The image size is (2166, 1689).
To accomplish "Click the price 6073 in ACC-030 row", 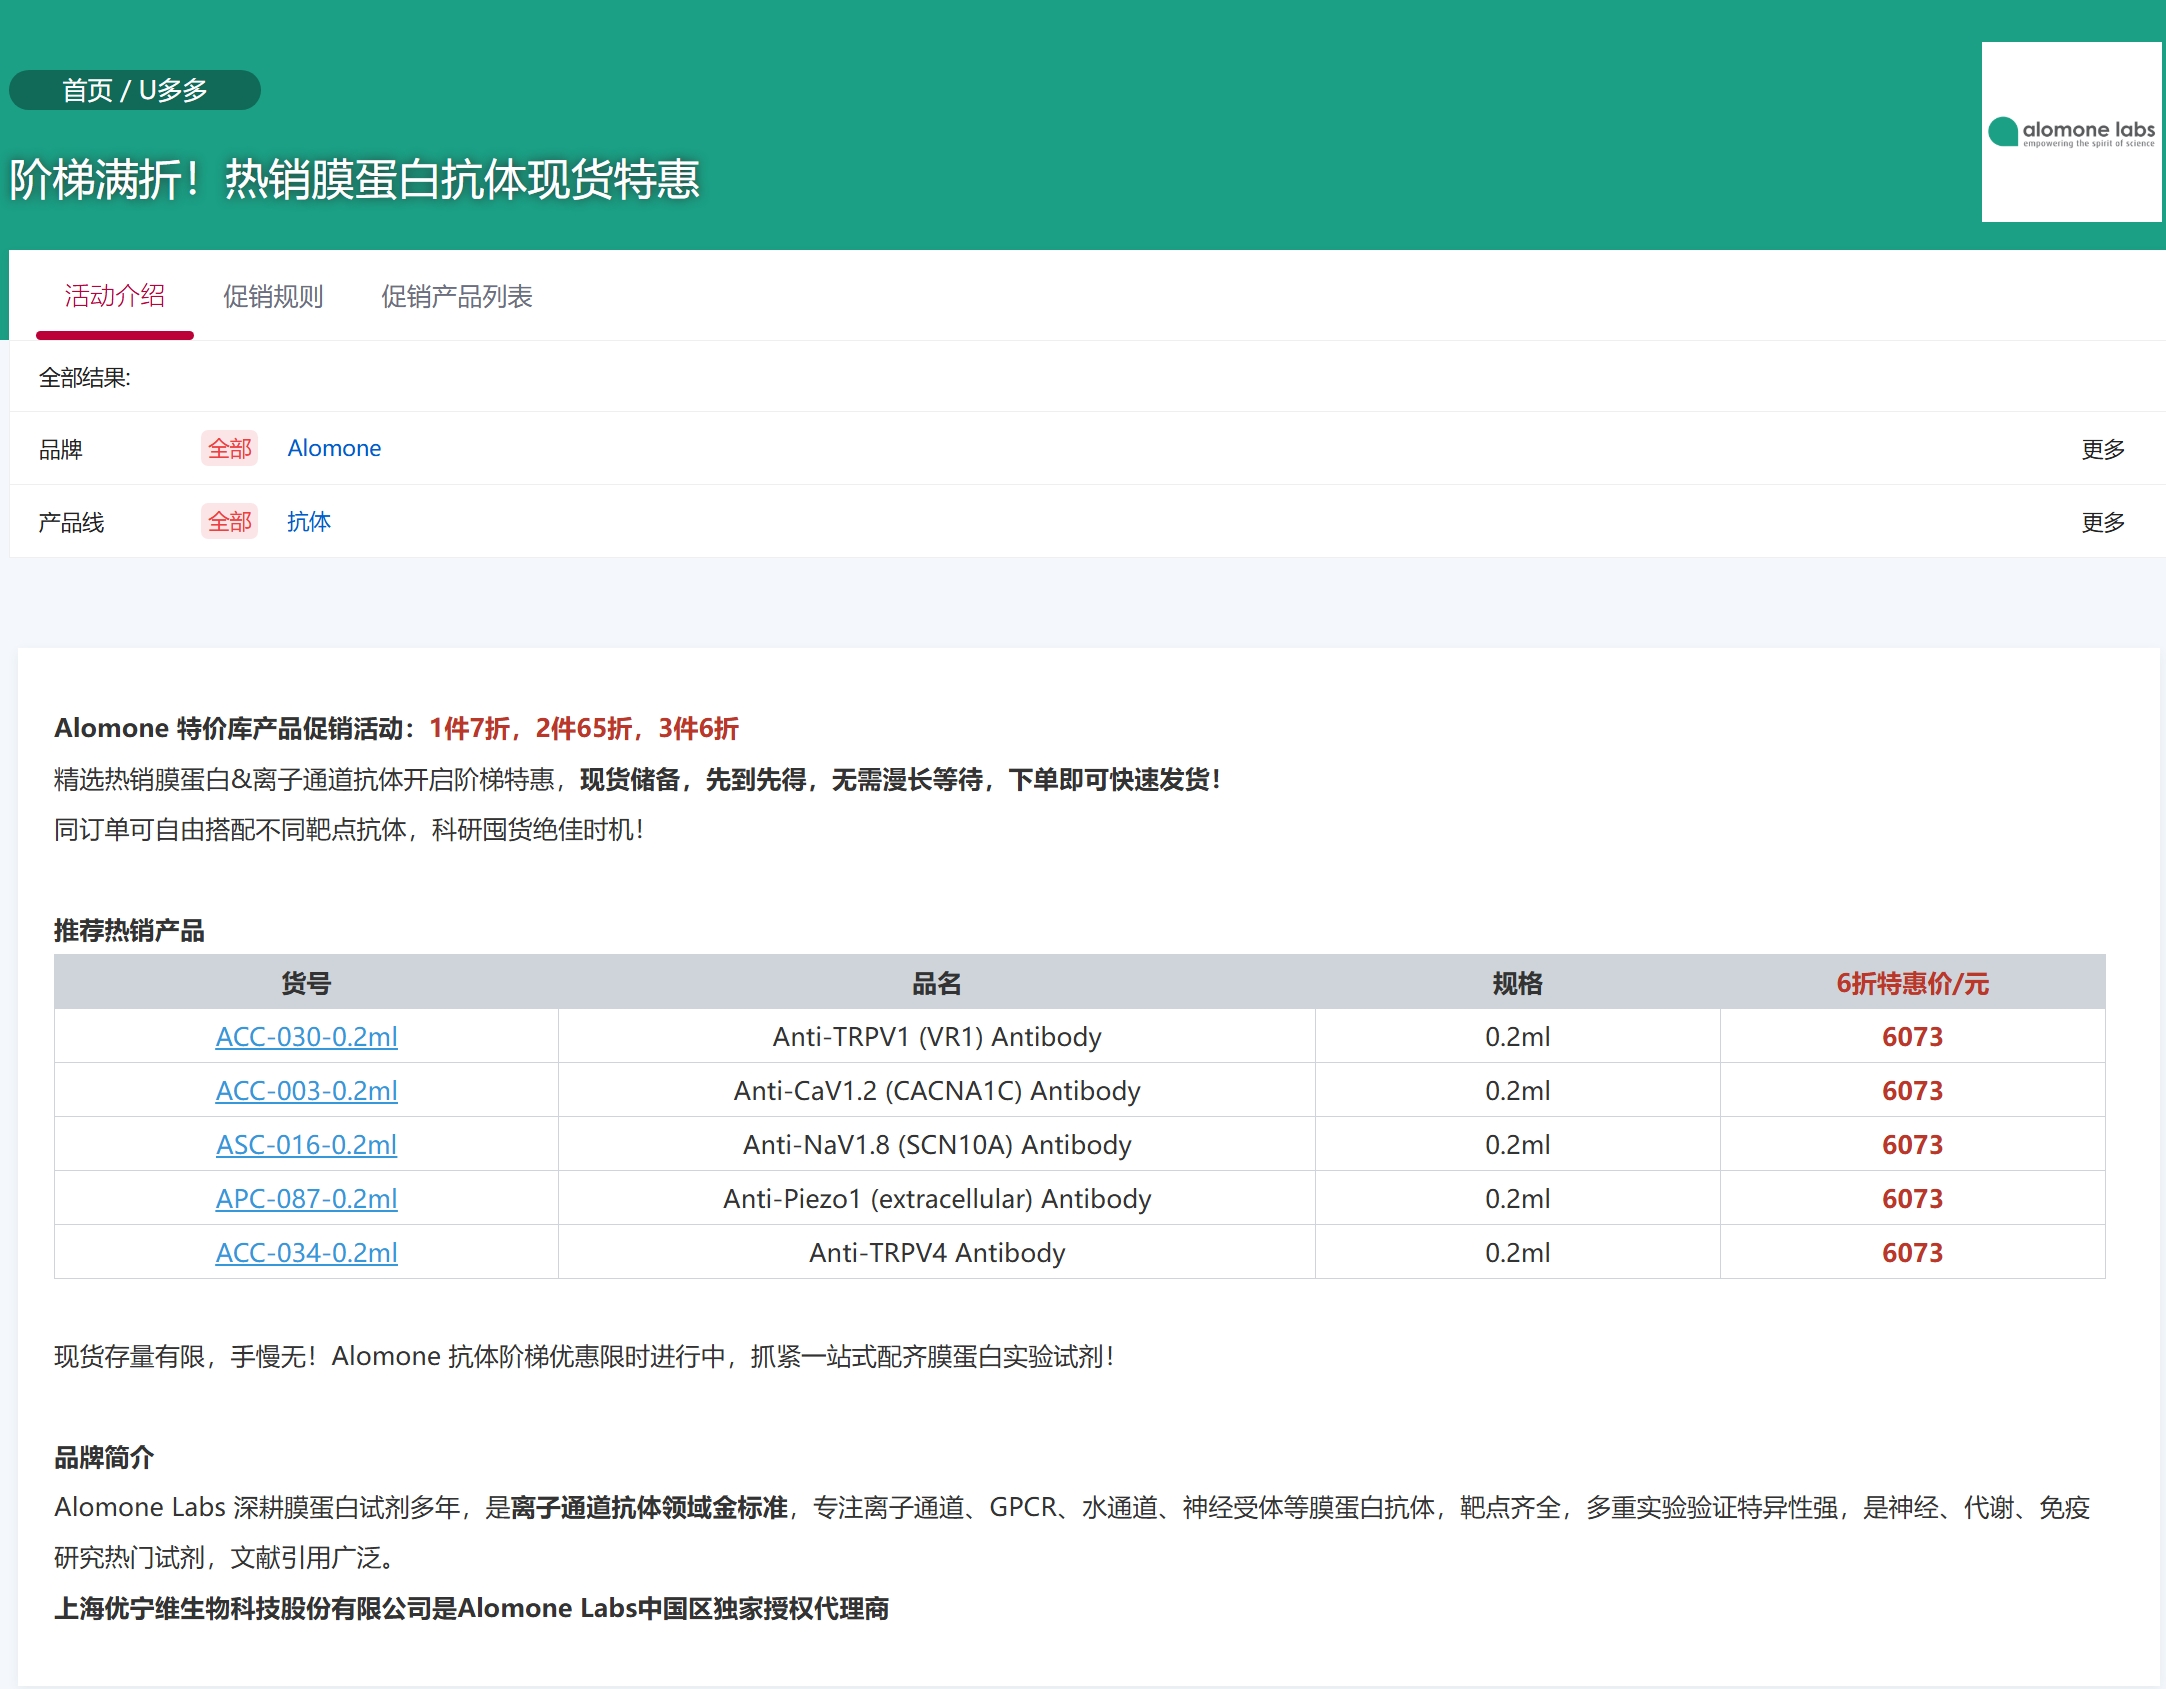I will [x=1912, y=1036].
